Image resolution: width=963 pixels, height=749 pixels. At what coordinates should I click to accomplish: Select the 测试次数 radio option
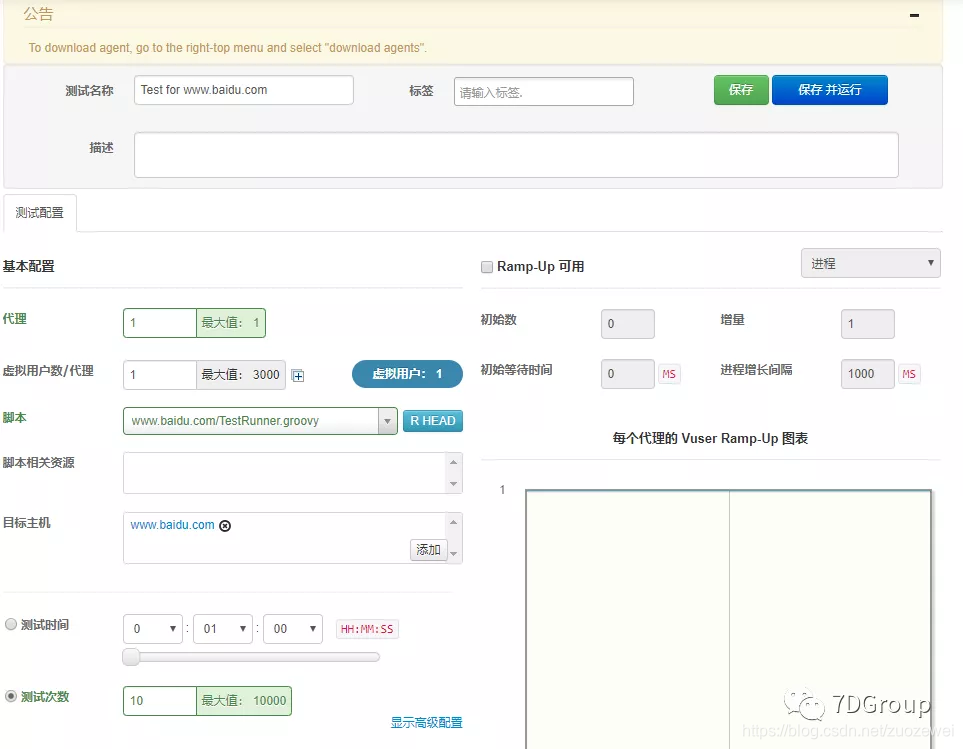click(11, 696)
